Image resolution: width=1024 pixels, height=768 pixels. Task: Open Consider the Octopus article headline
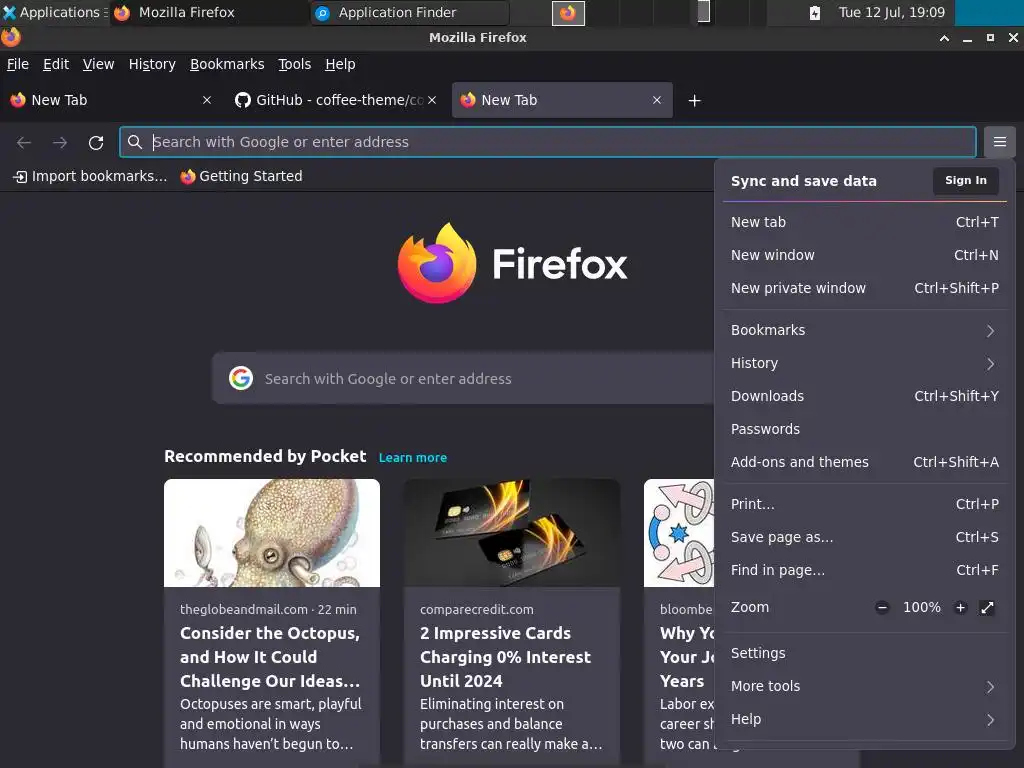tap(270, 657)
